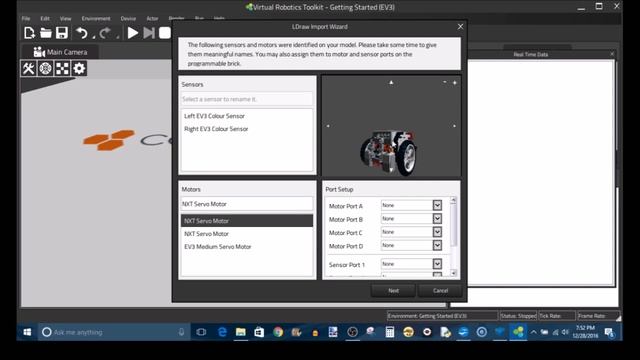Viewport: 640px width, 360px height.
Task: Click the sensor rename input field
Action: [247, 99]
